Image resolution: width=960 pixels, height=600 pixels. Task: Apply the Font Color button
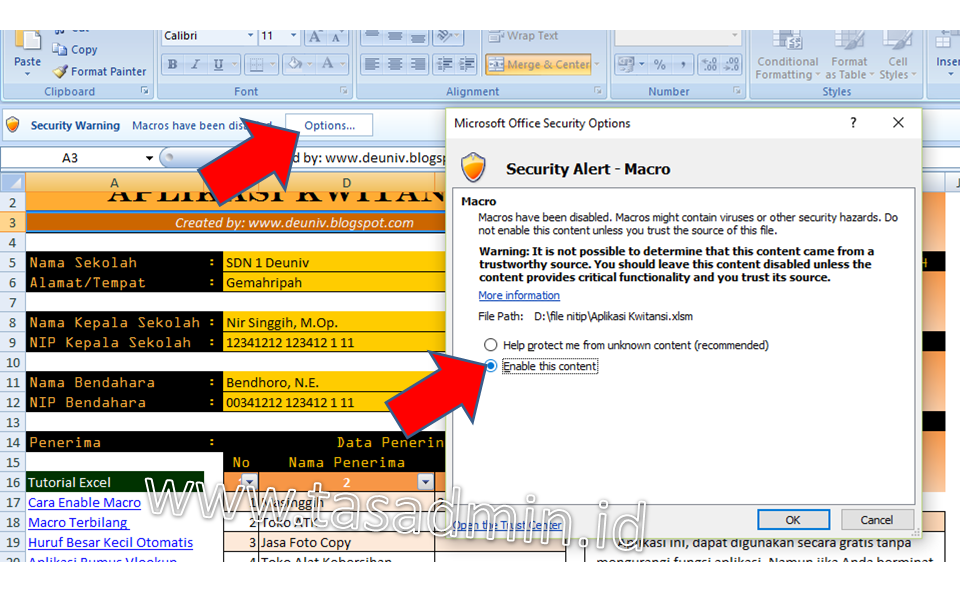[328, 64]
